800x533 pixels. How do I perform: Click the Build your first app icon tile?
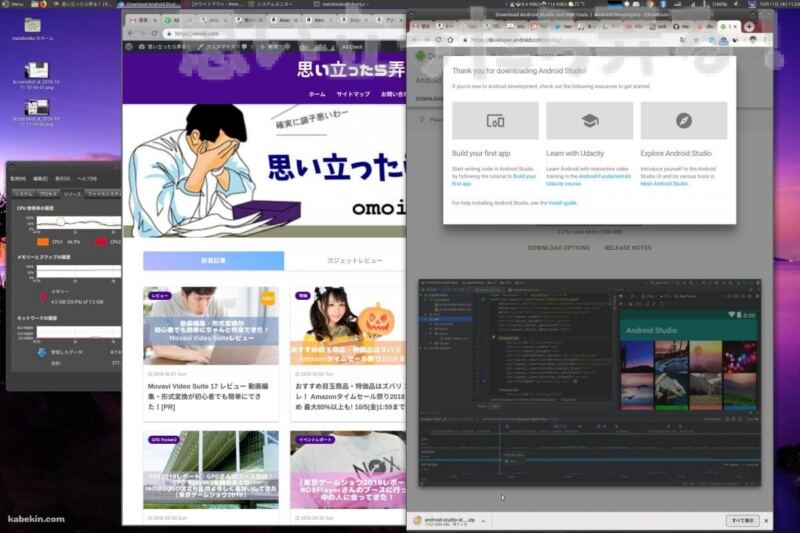click(495, 120)
